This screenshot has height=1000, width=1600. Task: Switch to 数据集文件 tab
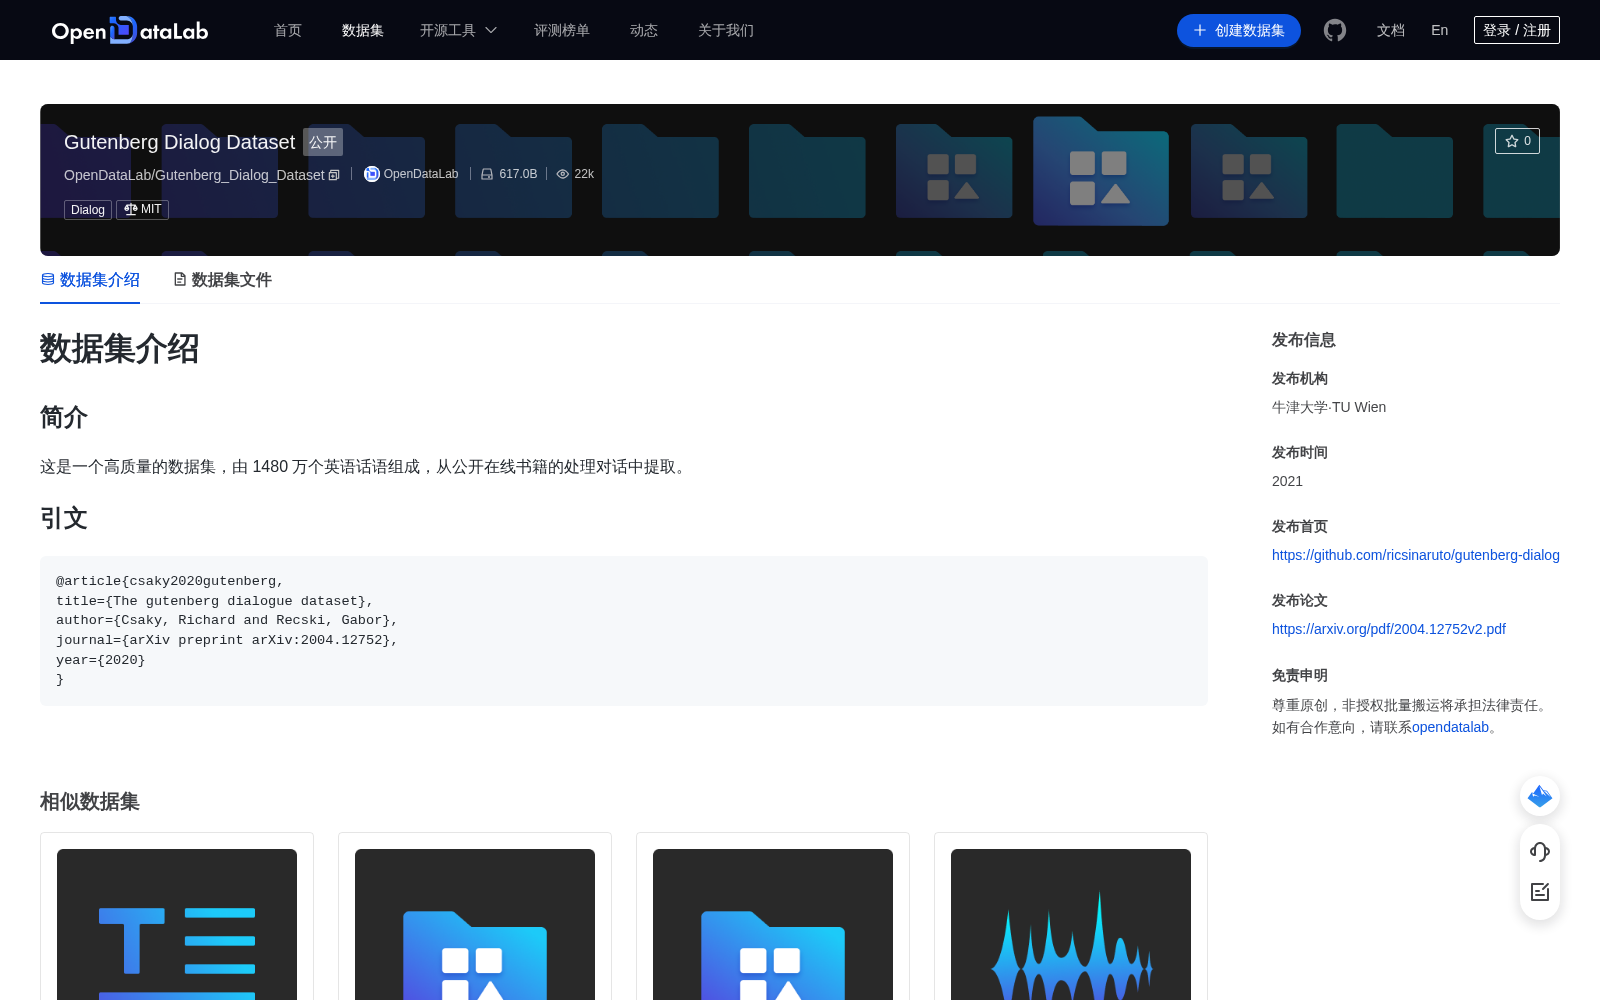222,280
